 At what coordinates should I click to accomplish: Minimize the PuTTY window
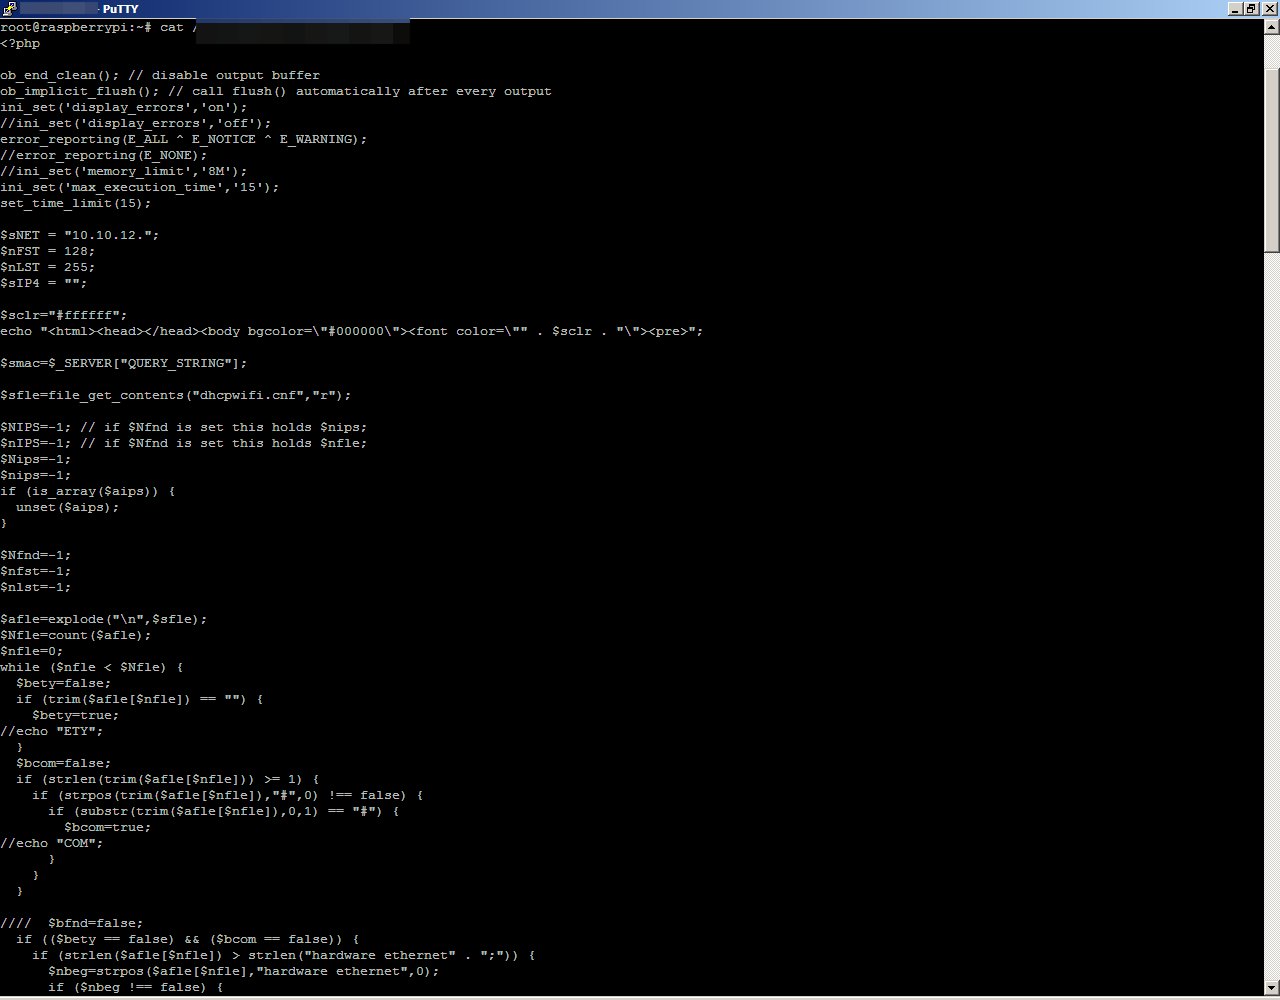pos(1236,9)
